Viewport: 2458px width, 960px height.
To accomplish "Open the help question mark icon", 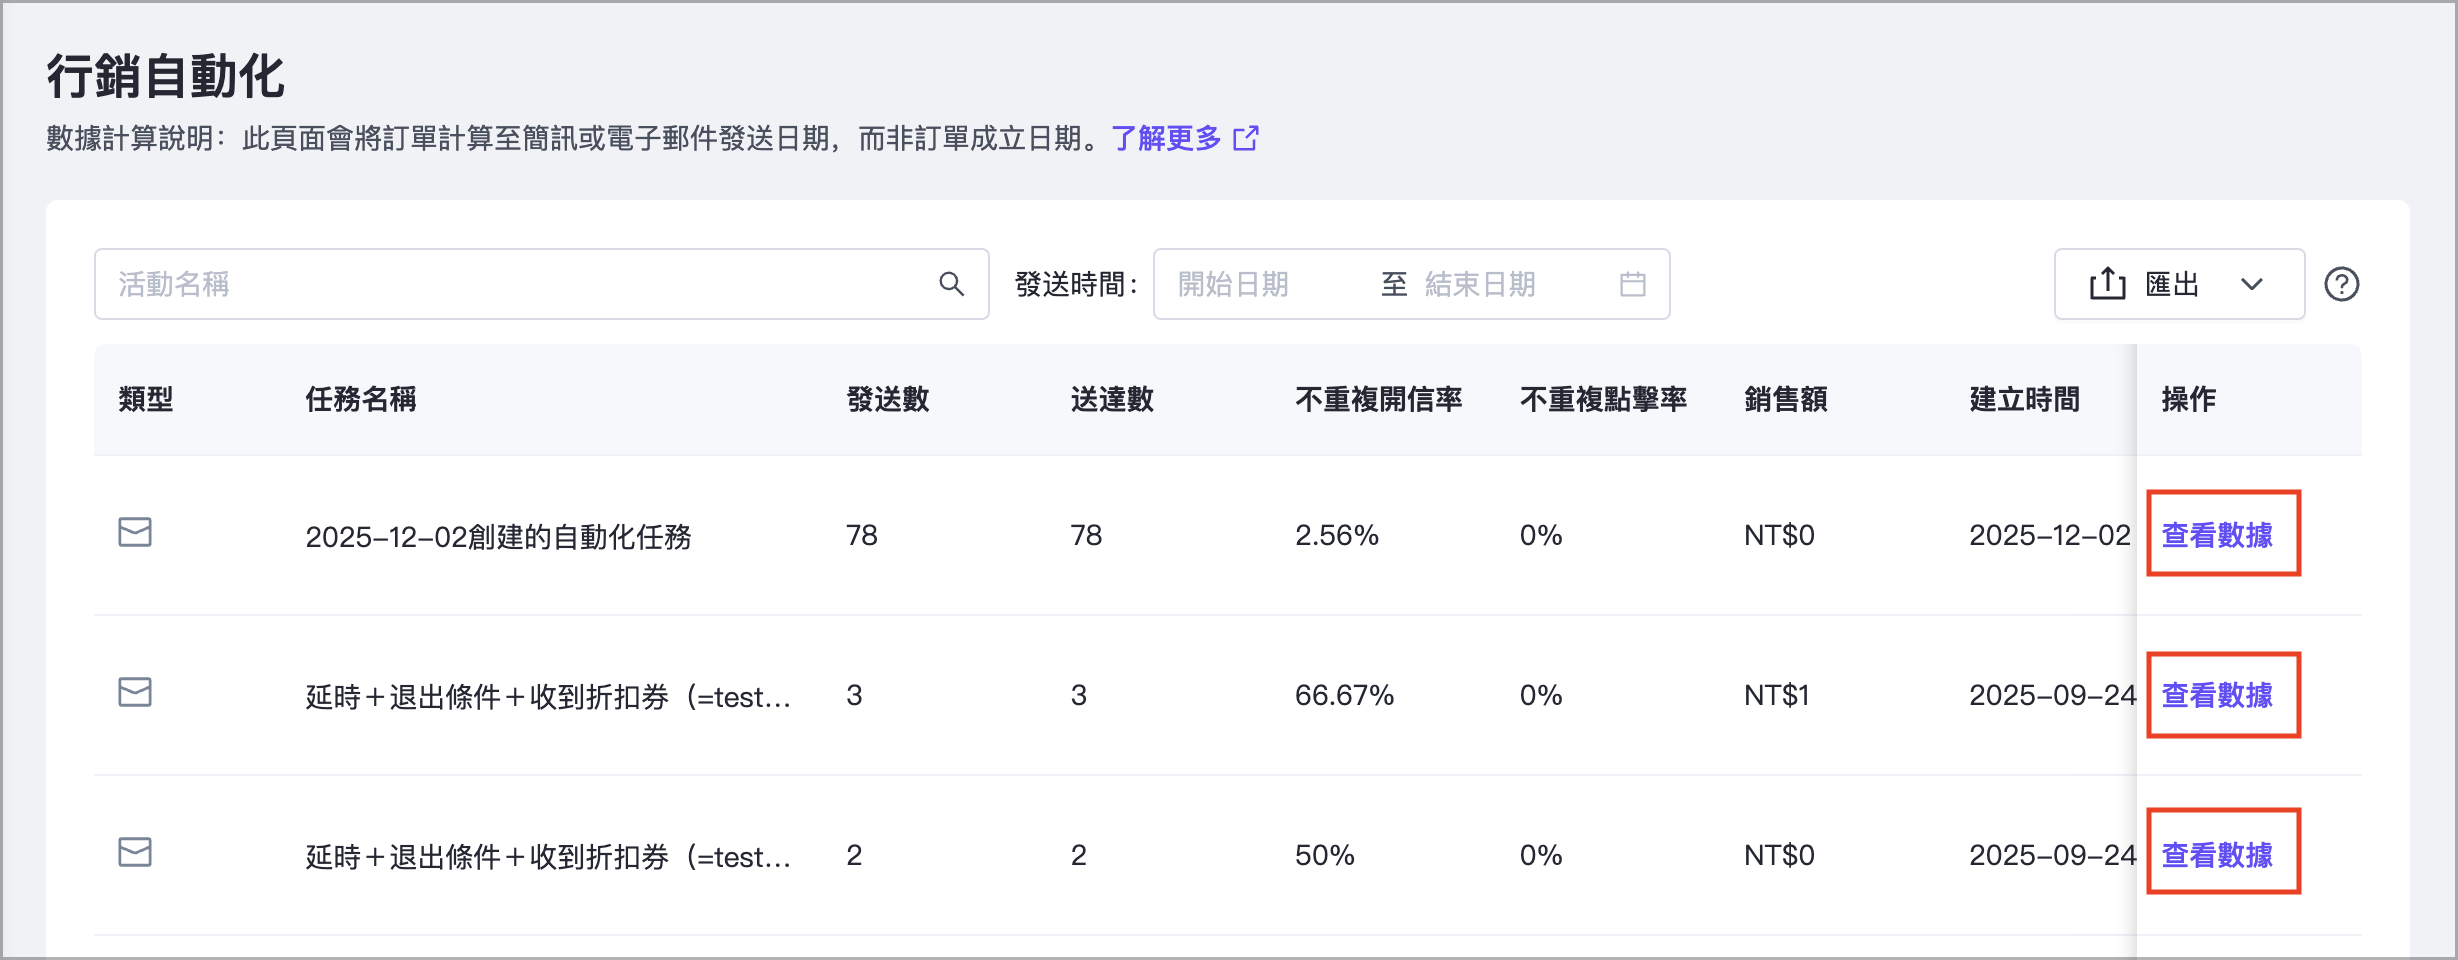I will (x=2342, y=283).
